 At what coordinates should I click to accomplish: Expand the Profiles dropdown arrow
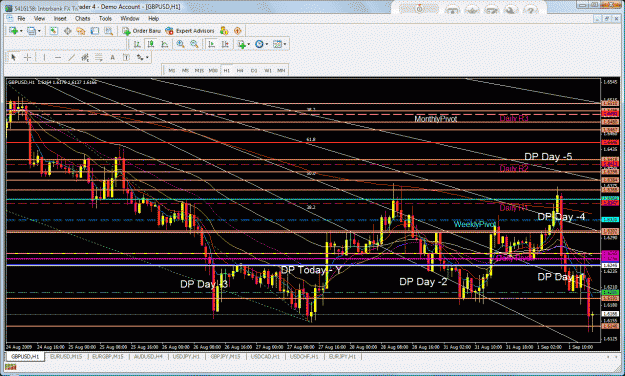click(x=39, y=31)
